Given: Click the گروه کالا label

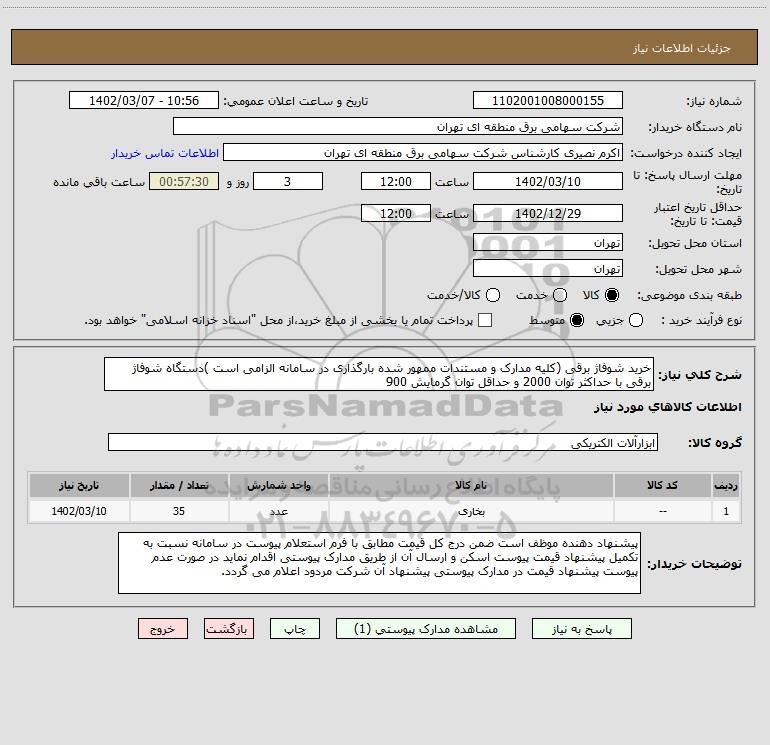Looking at the screenshot, I should pyautogui.click(x=715, y=443).
